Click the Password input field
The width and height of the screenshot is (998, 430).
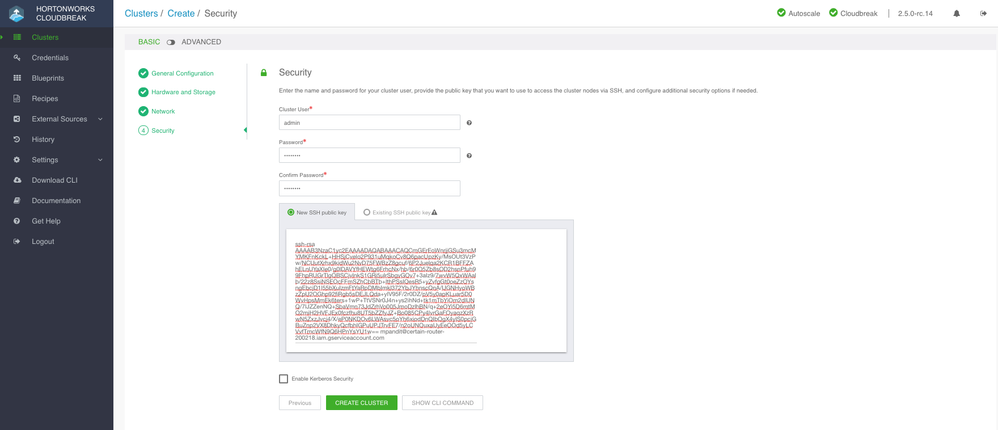(369, 155)
